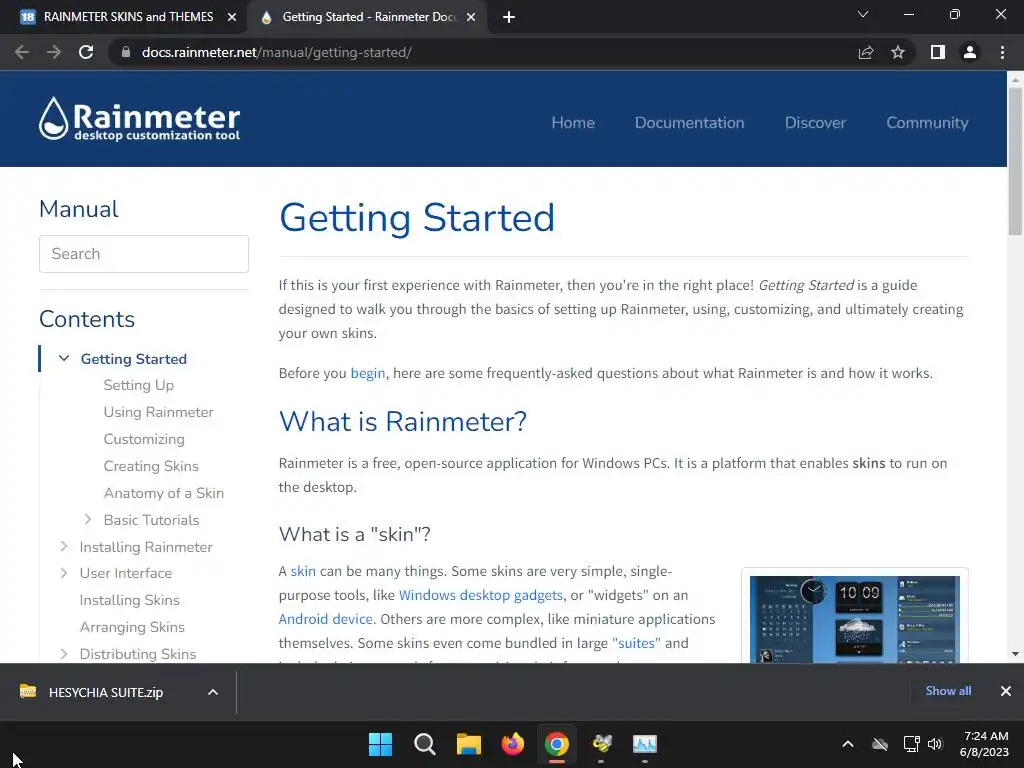Collapse the Getting Started tree section
Viewport: 1024px width, 768px height.
[x=64, y=359]
